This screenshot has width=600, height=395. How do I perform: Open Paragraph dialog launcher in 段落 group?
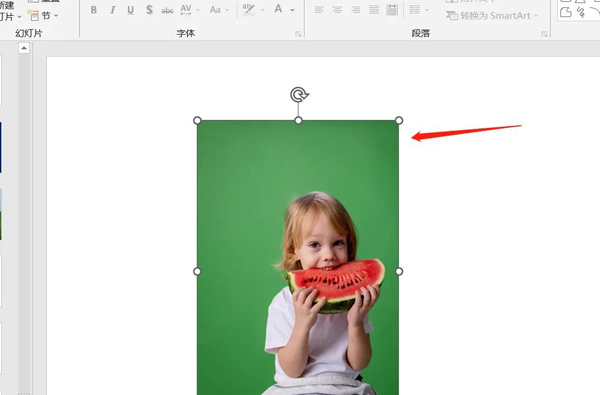tap(544, 34)
